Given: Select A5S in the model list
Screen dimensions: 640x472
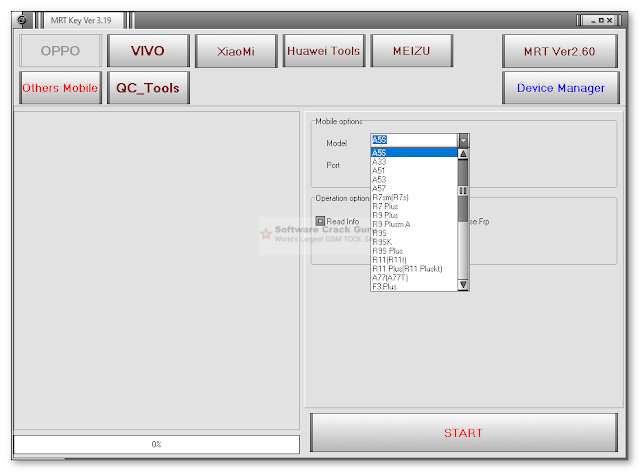Looking at the screenshot, I should click(x=414, y=153).
